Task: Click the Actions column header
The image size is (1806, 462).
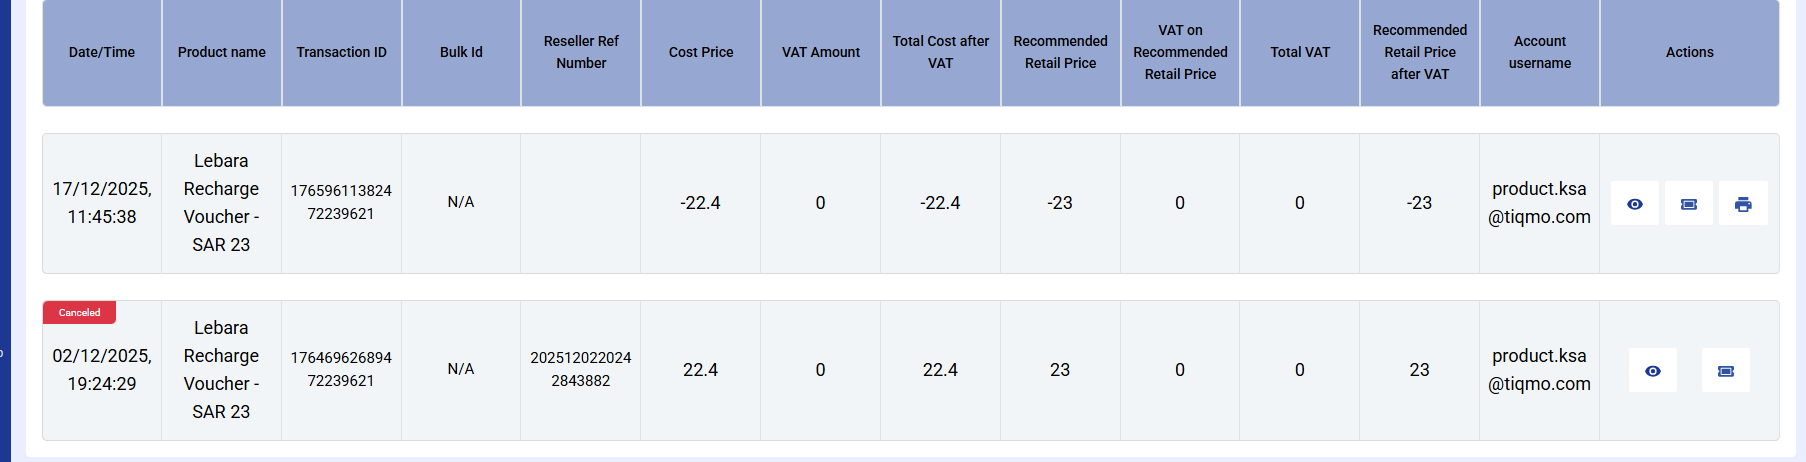Action: click(x=1689, y=52)
